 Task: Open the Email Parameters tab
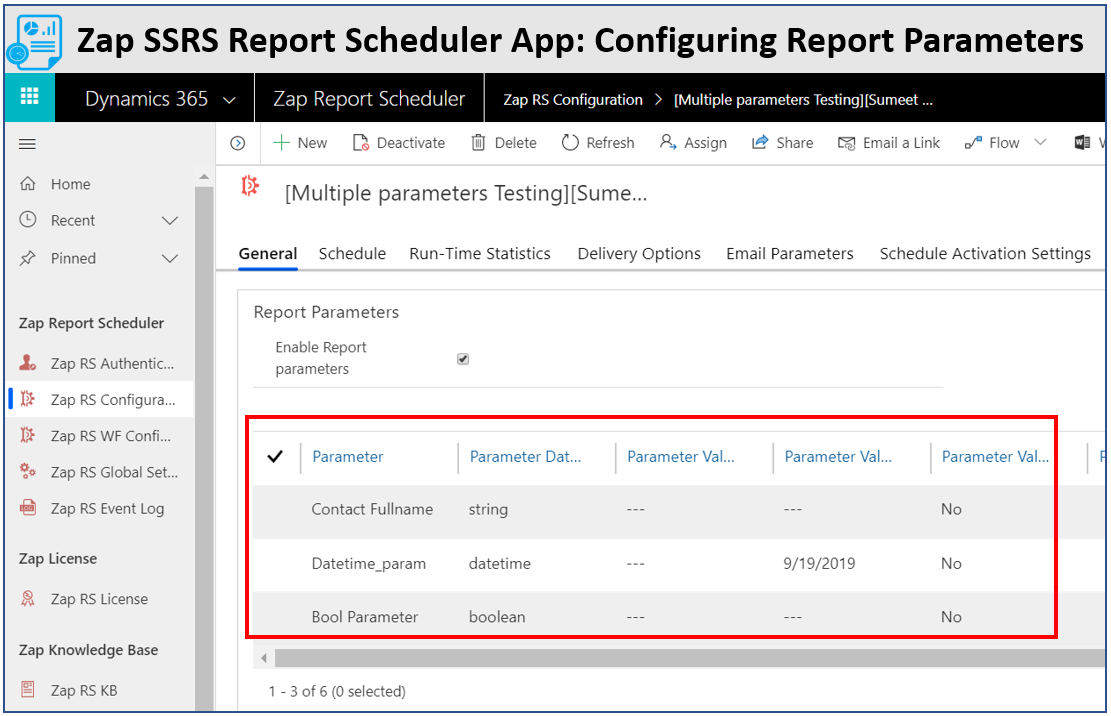(789, 254)
